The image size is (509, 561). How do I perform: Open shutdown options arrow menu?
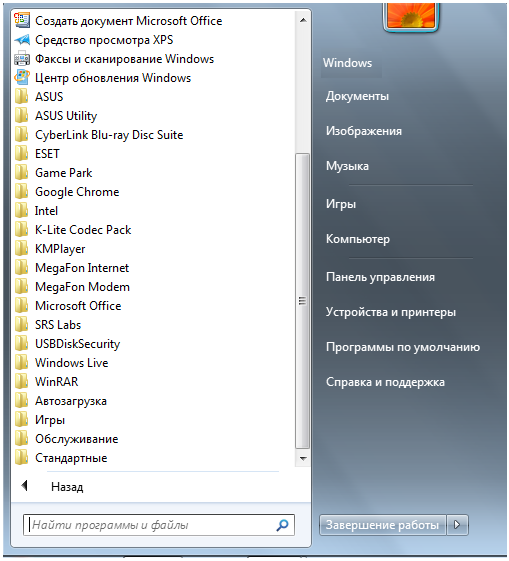pos(457,525)
